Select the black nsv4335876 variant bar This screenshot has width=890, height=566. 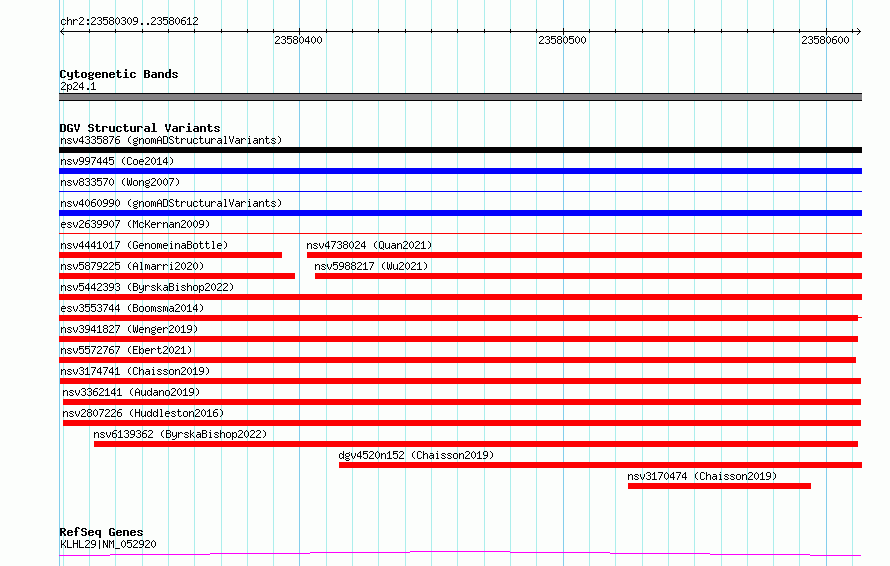click(460, 150)
